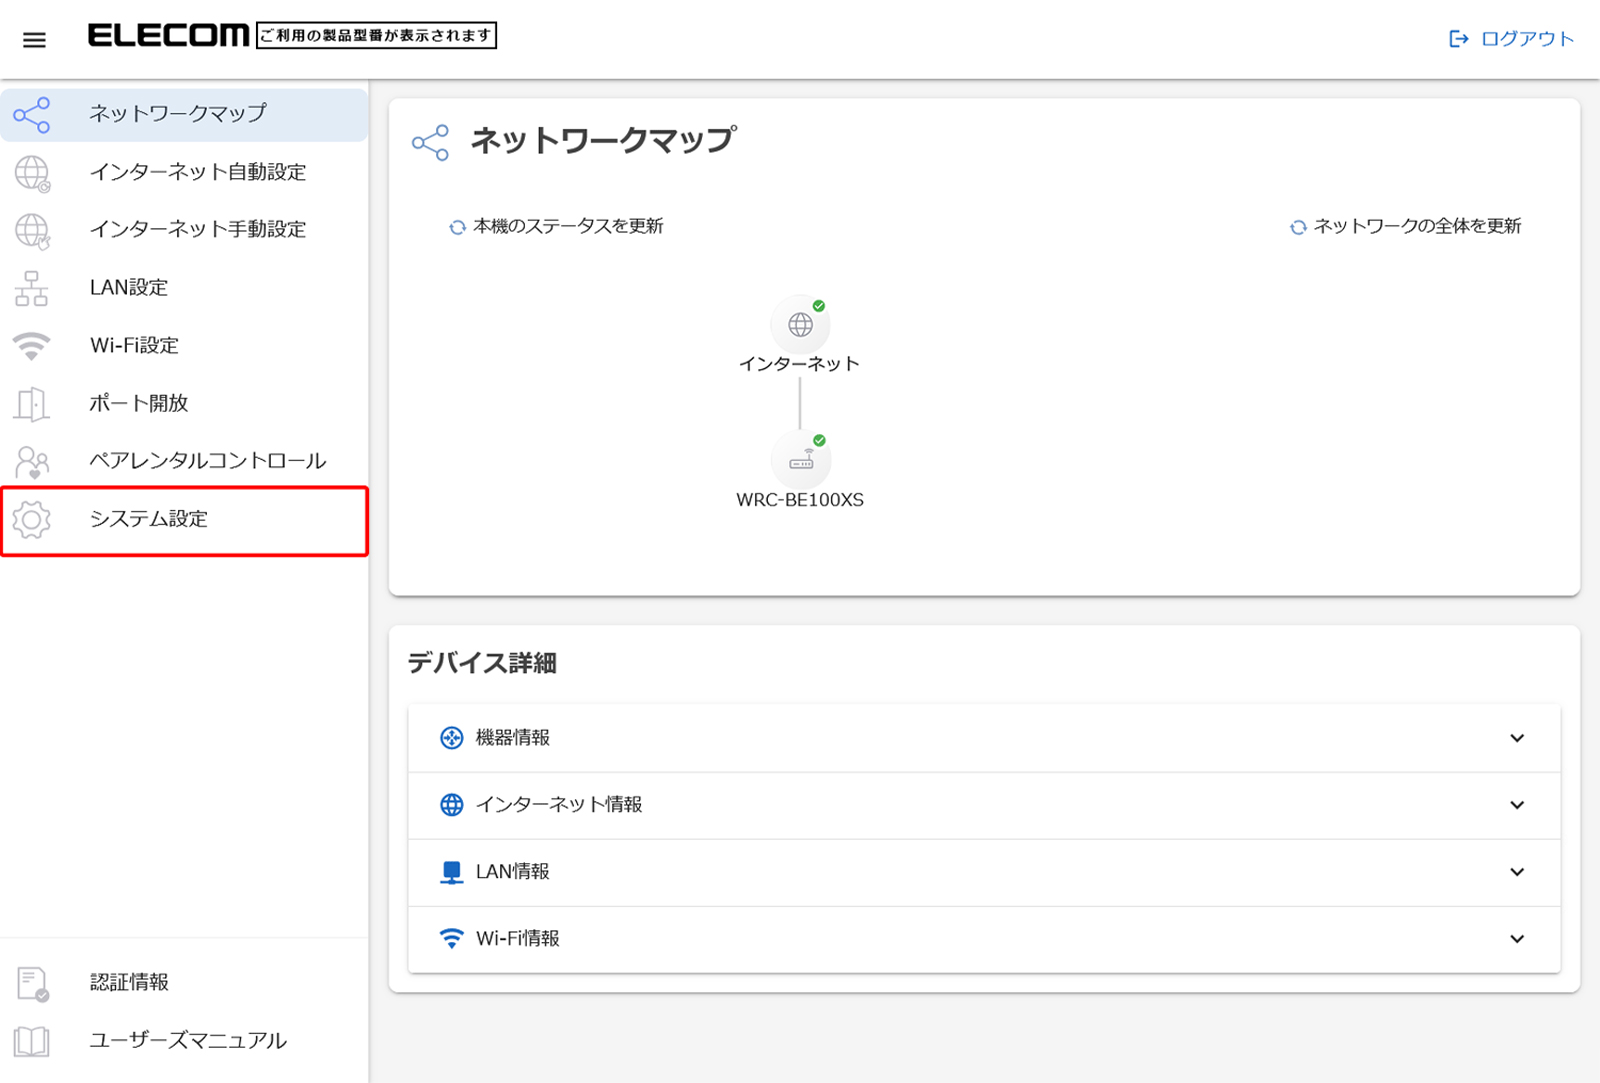Expand the インターネット情報 panel
This screenshot has width=1600, height=1083.
click(x=1516, y=805)
